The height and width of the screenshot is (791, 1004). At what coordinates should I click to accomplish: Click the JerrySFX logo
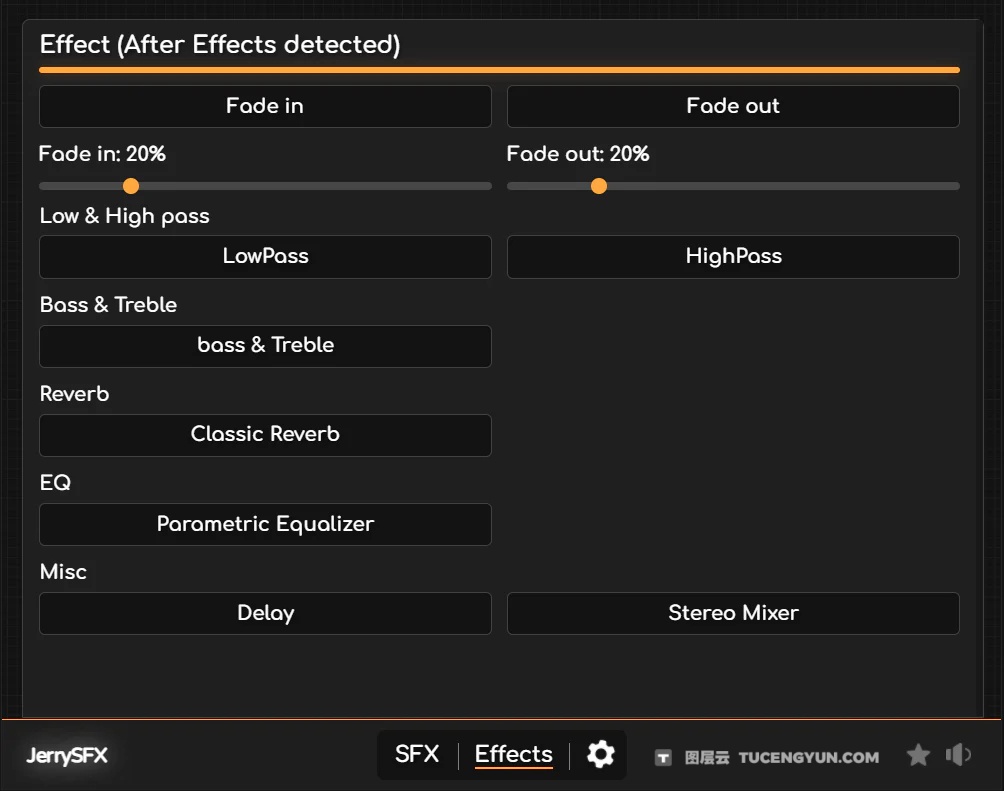click(x=67, y=755)
